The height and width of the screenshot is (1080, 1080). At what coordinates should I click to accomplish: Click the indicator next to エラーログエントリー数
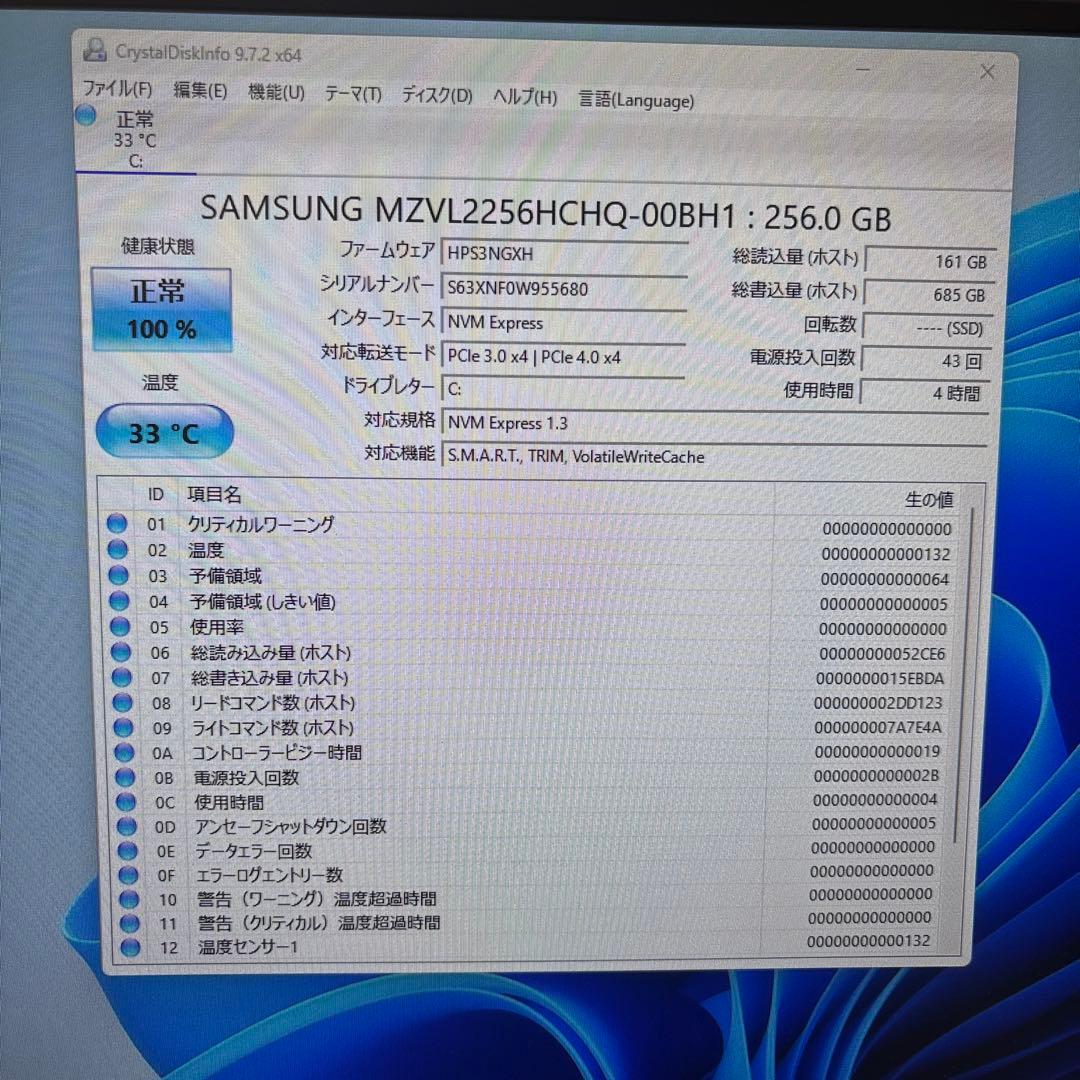point(118,876)
